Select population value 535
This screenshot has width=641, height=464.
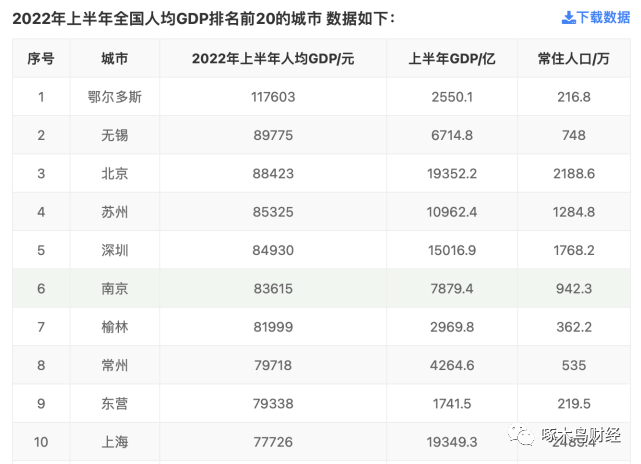[574, 365]
